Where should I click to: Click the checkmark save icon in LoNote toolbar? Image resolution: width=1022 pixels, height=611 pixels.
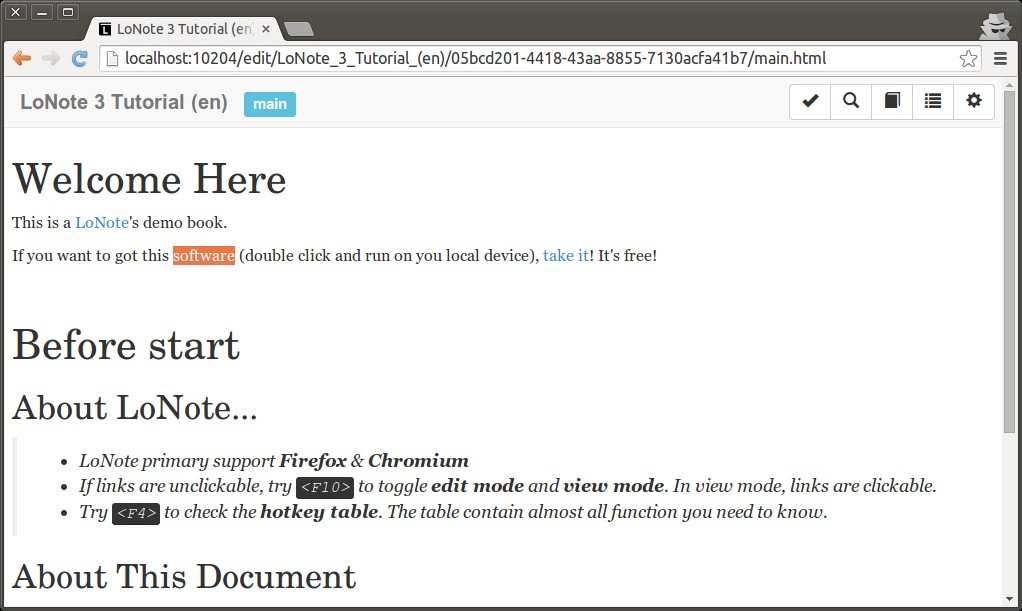click(810, 101)
